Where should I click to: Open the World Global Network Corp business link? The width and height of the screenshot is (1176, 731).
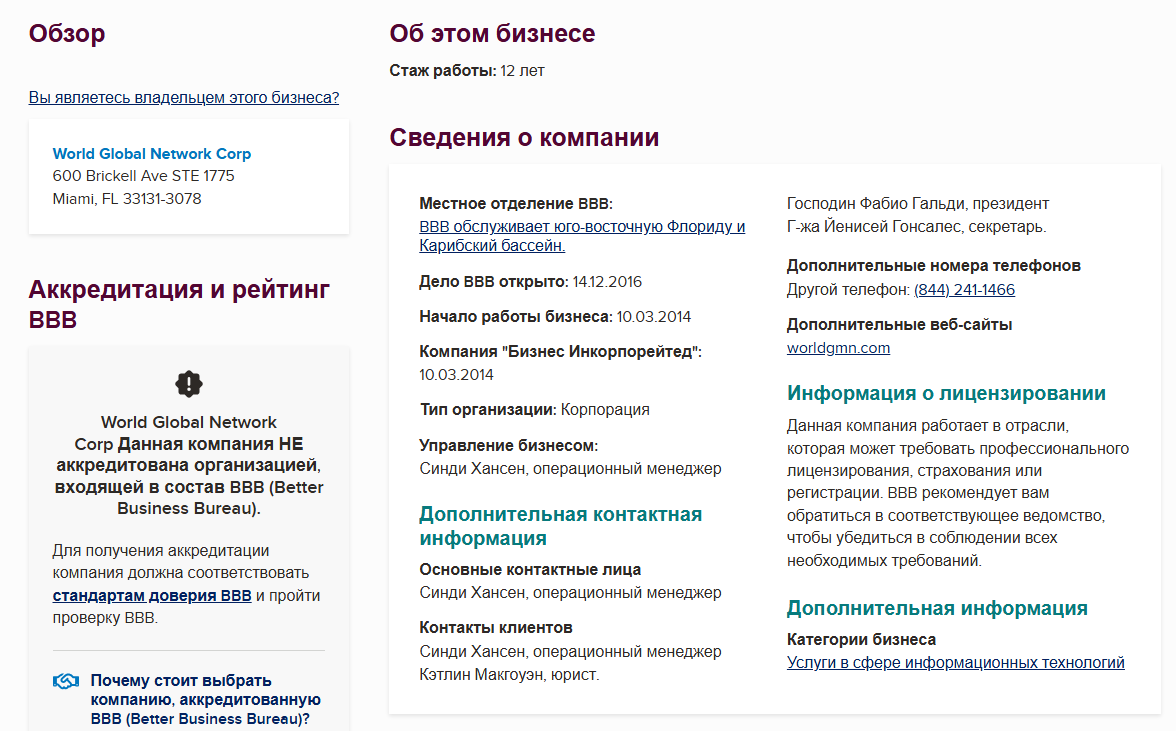[152, 154]
